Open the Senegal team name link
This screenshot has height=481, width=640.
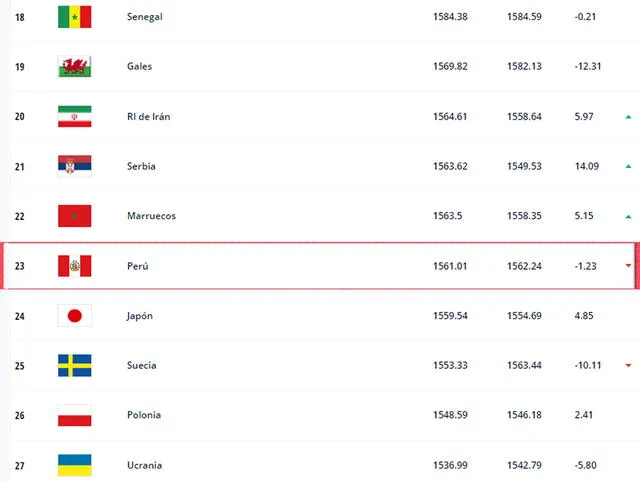[x=144, y=17]
